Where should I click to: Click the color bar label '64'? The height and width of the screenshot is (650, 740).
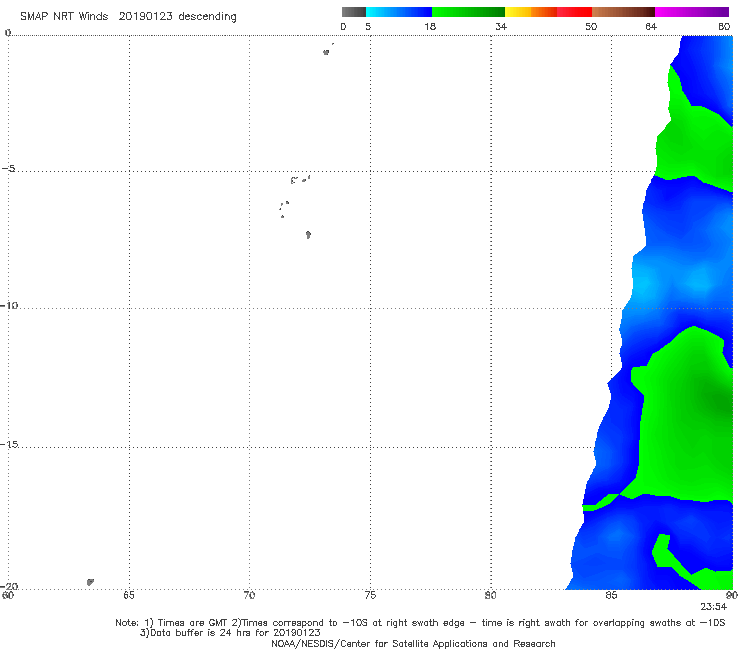pyautogui.click(x=651, y=26)
